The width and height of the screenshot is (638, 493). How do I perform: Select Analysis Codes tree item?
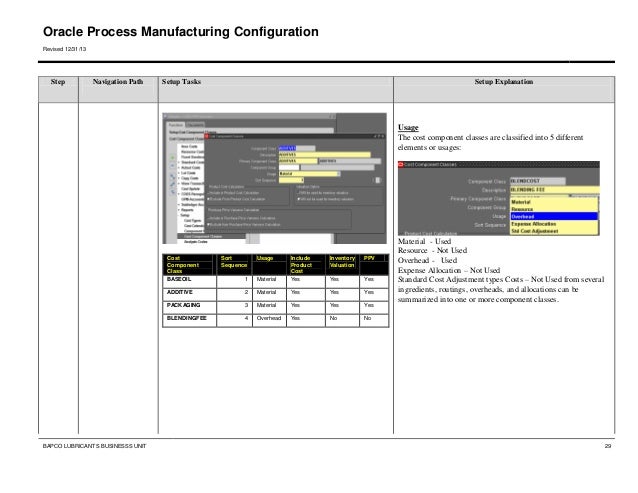[x=196, y=242]
